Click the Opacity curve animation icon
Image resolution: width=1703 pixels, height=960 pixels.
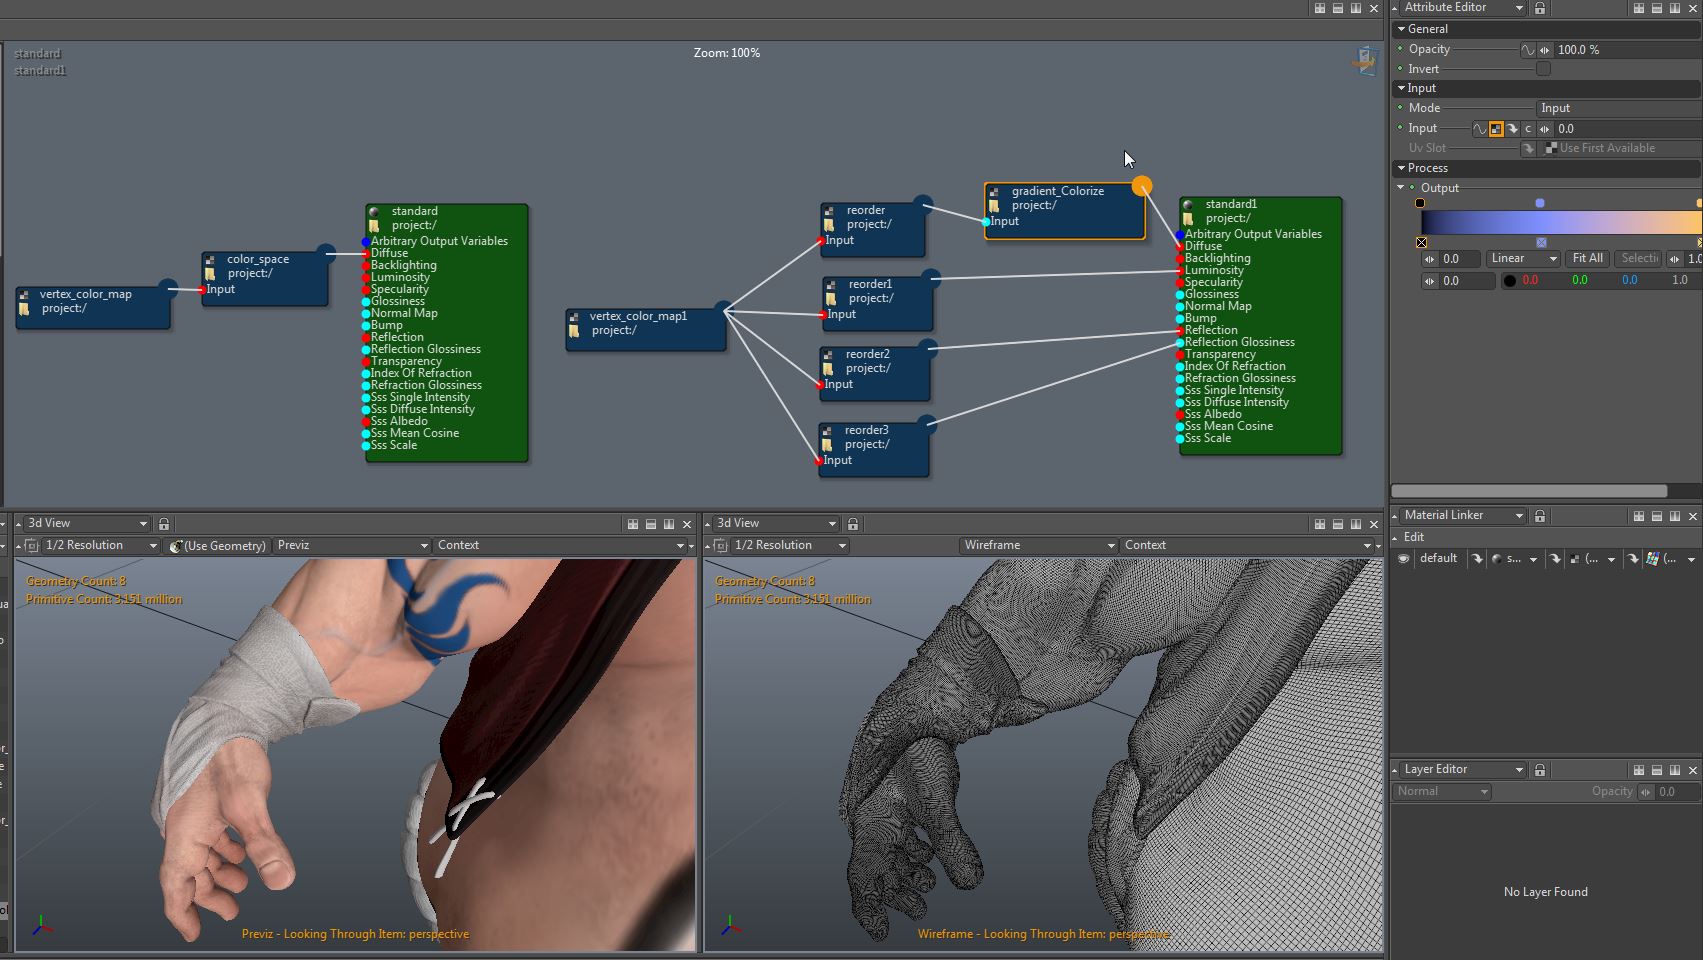(1527, 50)
